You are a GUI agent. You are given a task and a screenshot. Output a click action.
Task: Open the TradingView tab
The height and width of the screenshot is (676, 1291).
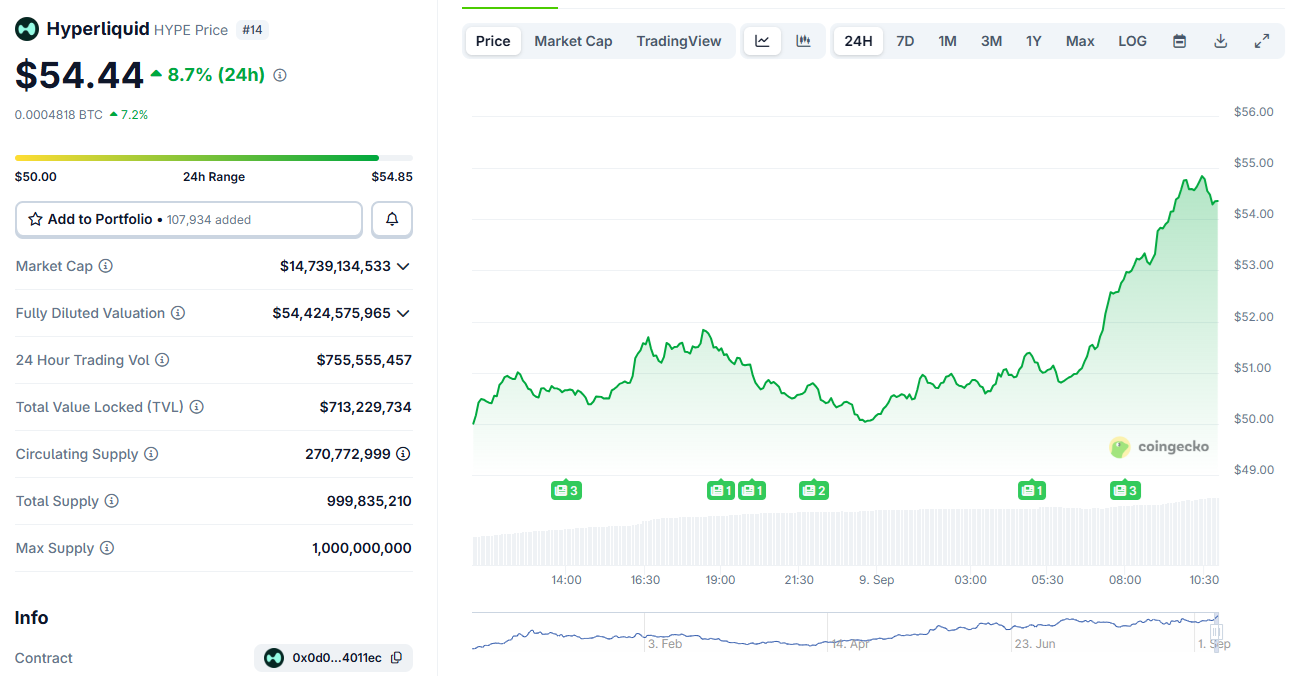point(679,40)
